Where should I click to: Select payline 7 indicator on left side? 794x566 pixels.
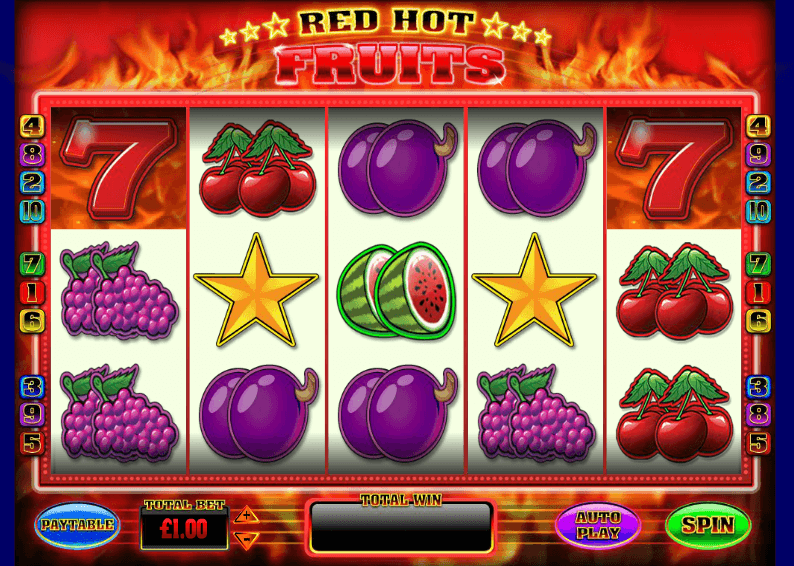click(32, 264)
